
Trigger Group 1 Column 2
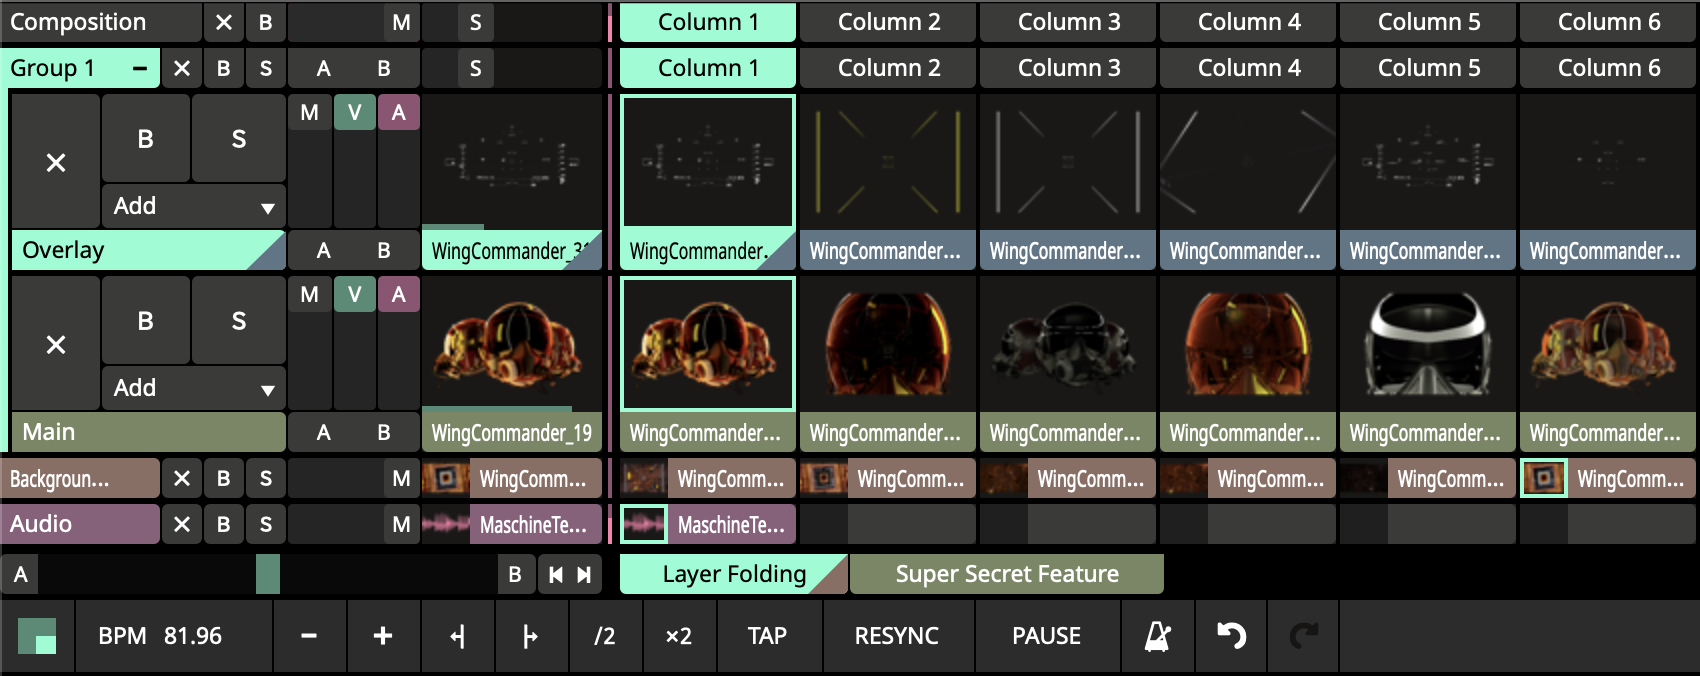888,68
